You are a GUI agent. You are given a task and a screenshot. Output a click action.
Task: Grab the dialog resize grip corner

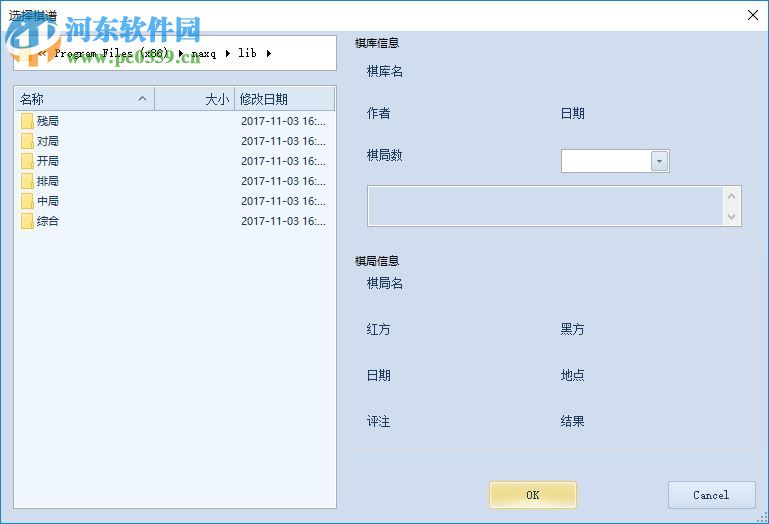[x=762, y=517]
